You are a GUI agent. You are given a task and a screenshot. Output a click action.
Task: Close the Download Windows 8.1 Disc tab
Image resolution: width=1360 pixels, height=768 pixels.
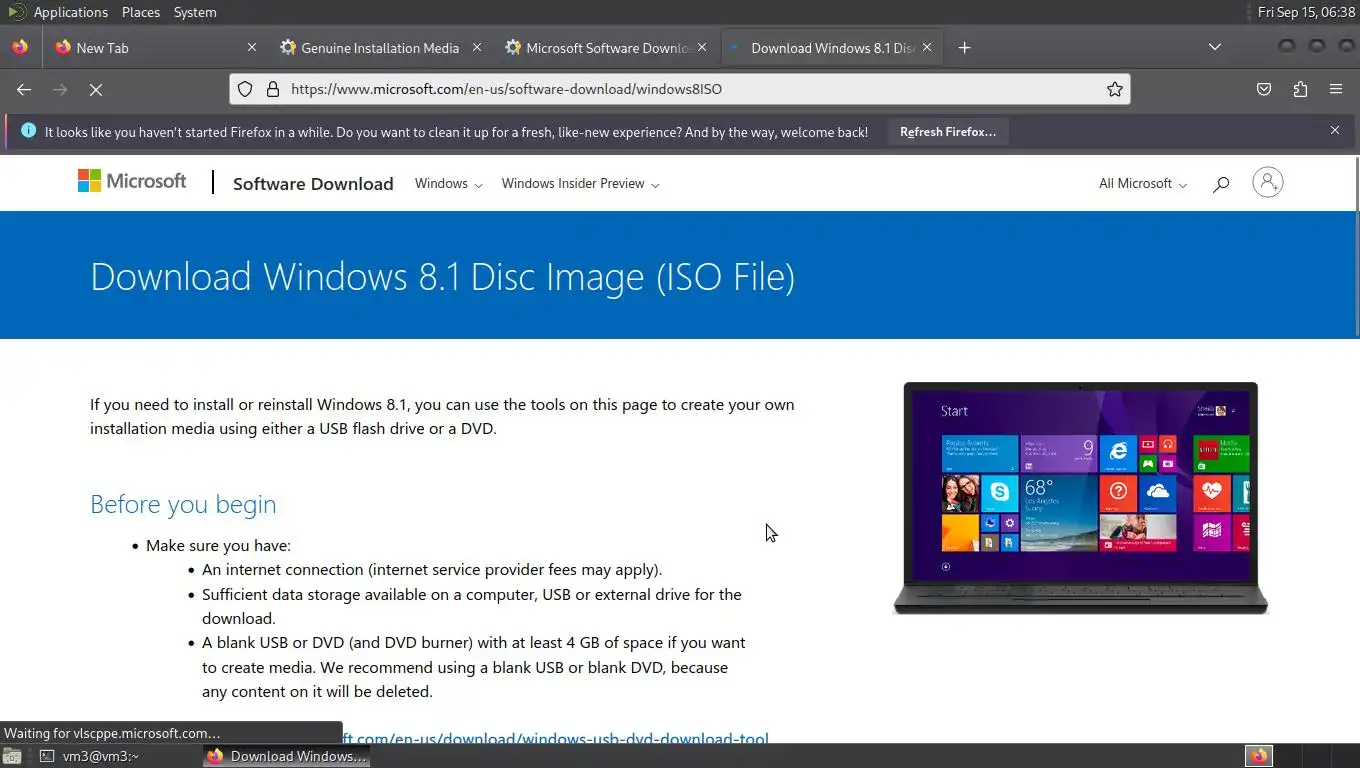pos(927,47)
